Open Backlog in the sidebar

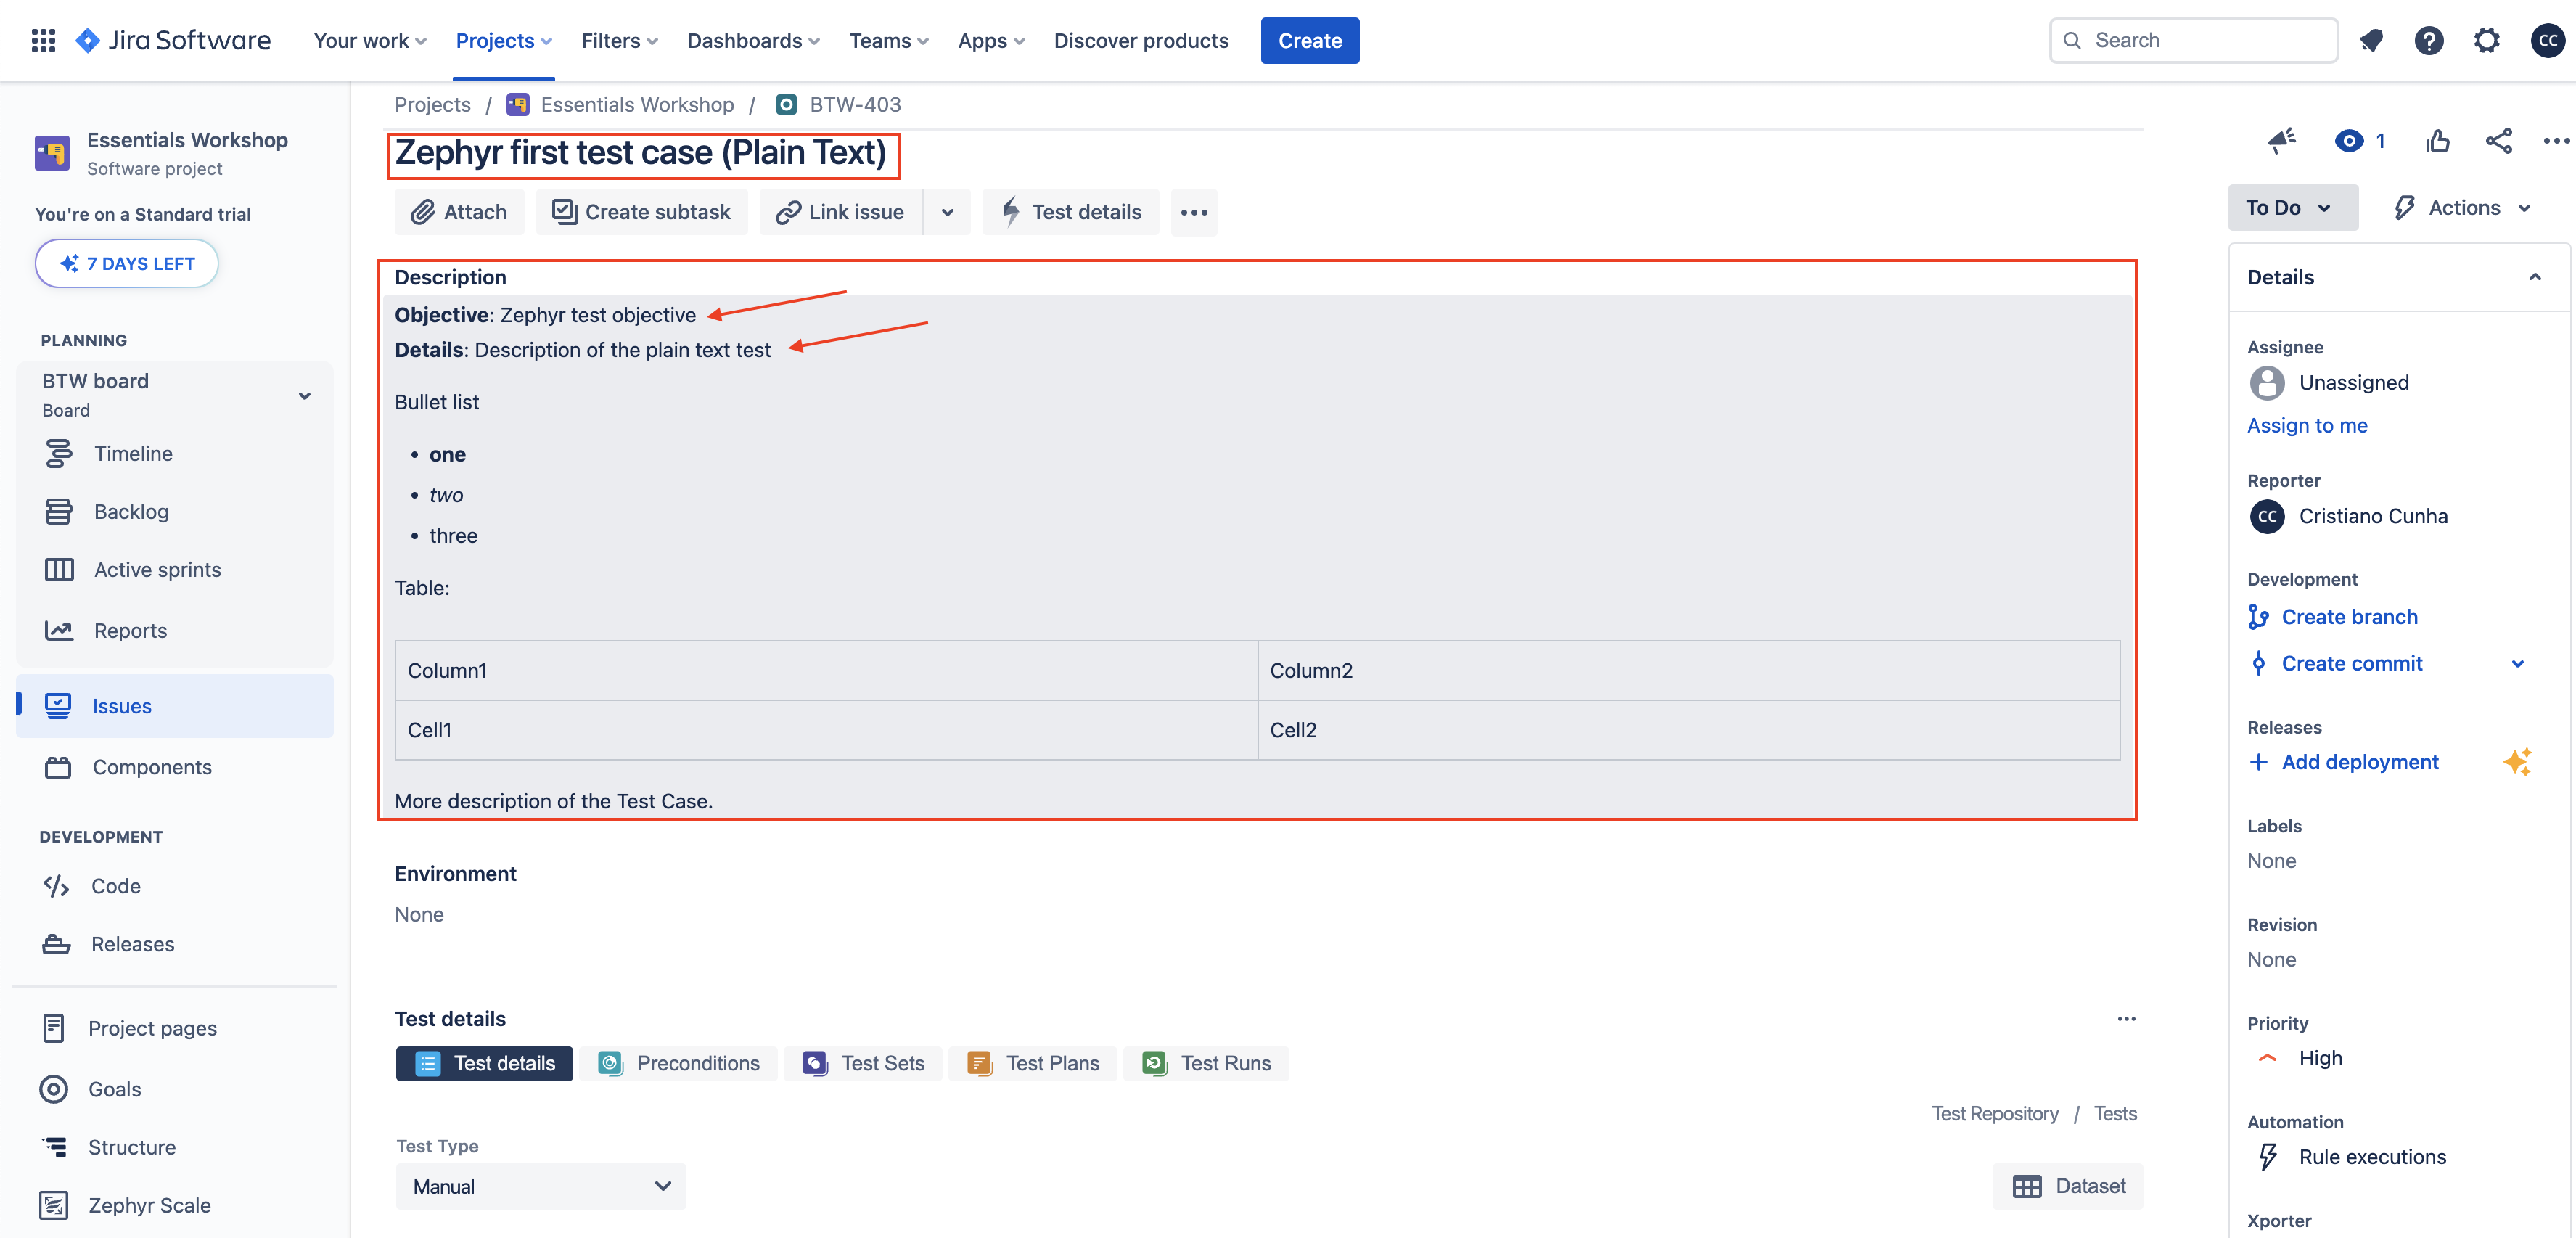tap(131, 511)
